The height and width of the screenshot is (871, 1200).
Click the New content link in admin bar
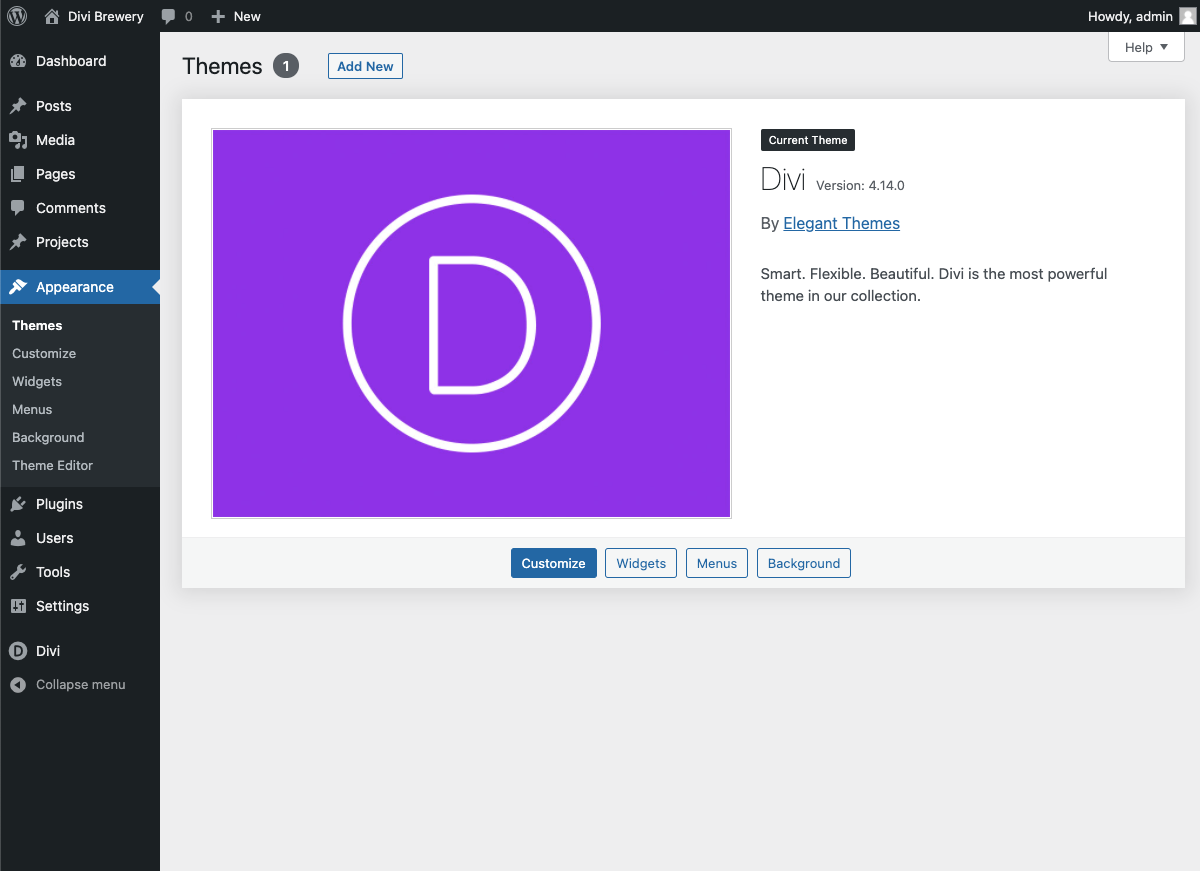tap(247, 16)
